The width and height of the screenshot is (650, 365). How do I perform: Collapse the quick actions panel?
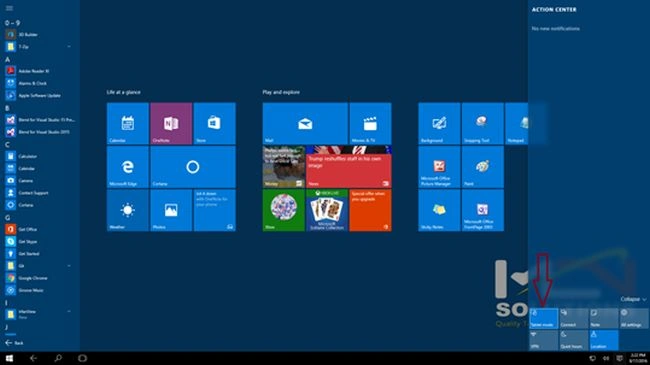[633, 299]
